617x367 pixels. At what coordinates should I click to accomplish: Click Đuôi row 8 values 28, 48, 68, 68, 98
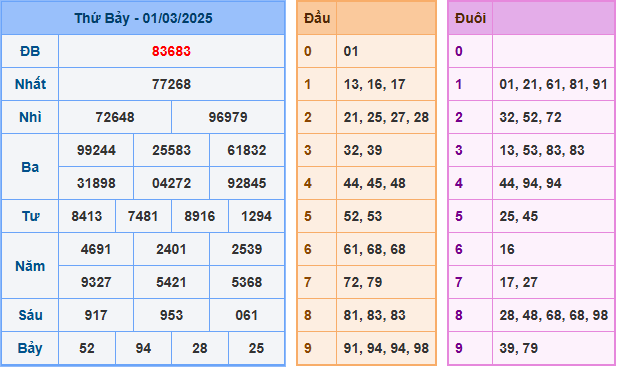tap(553, 315)
